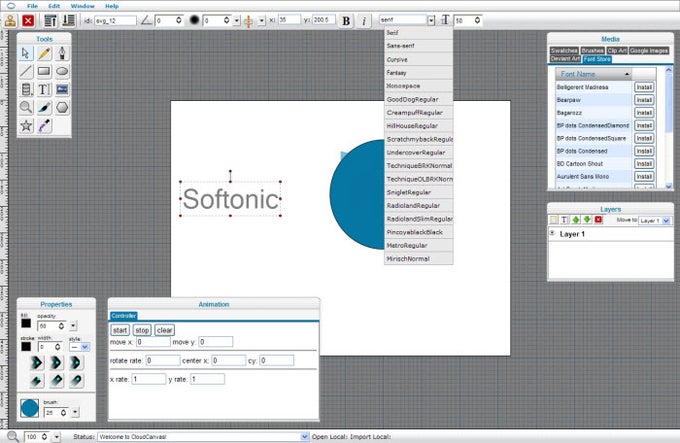This screenshot has height=443, width=680.
Task: Click the id input field svg_12
Action: (x=115, y=20)
